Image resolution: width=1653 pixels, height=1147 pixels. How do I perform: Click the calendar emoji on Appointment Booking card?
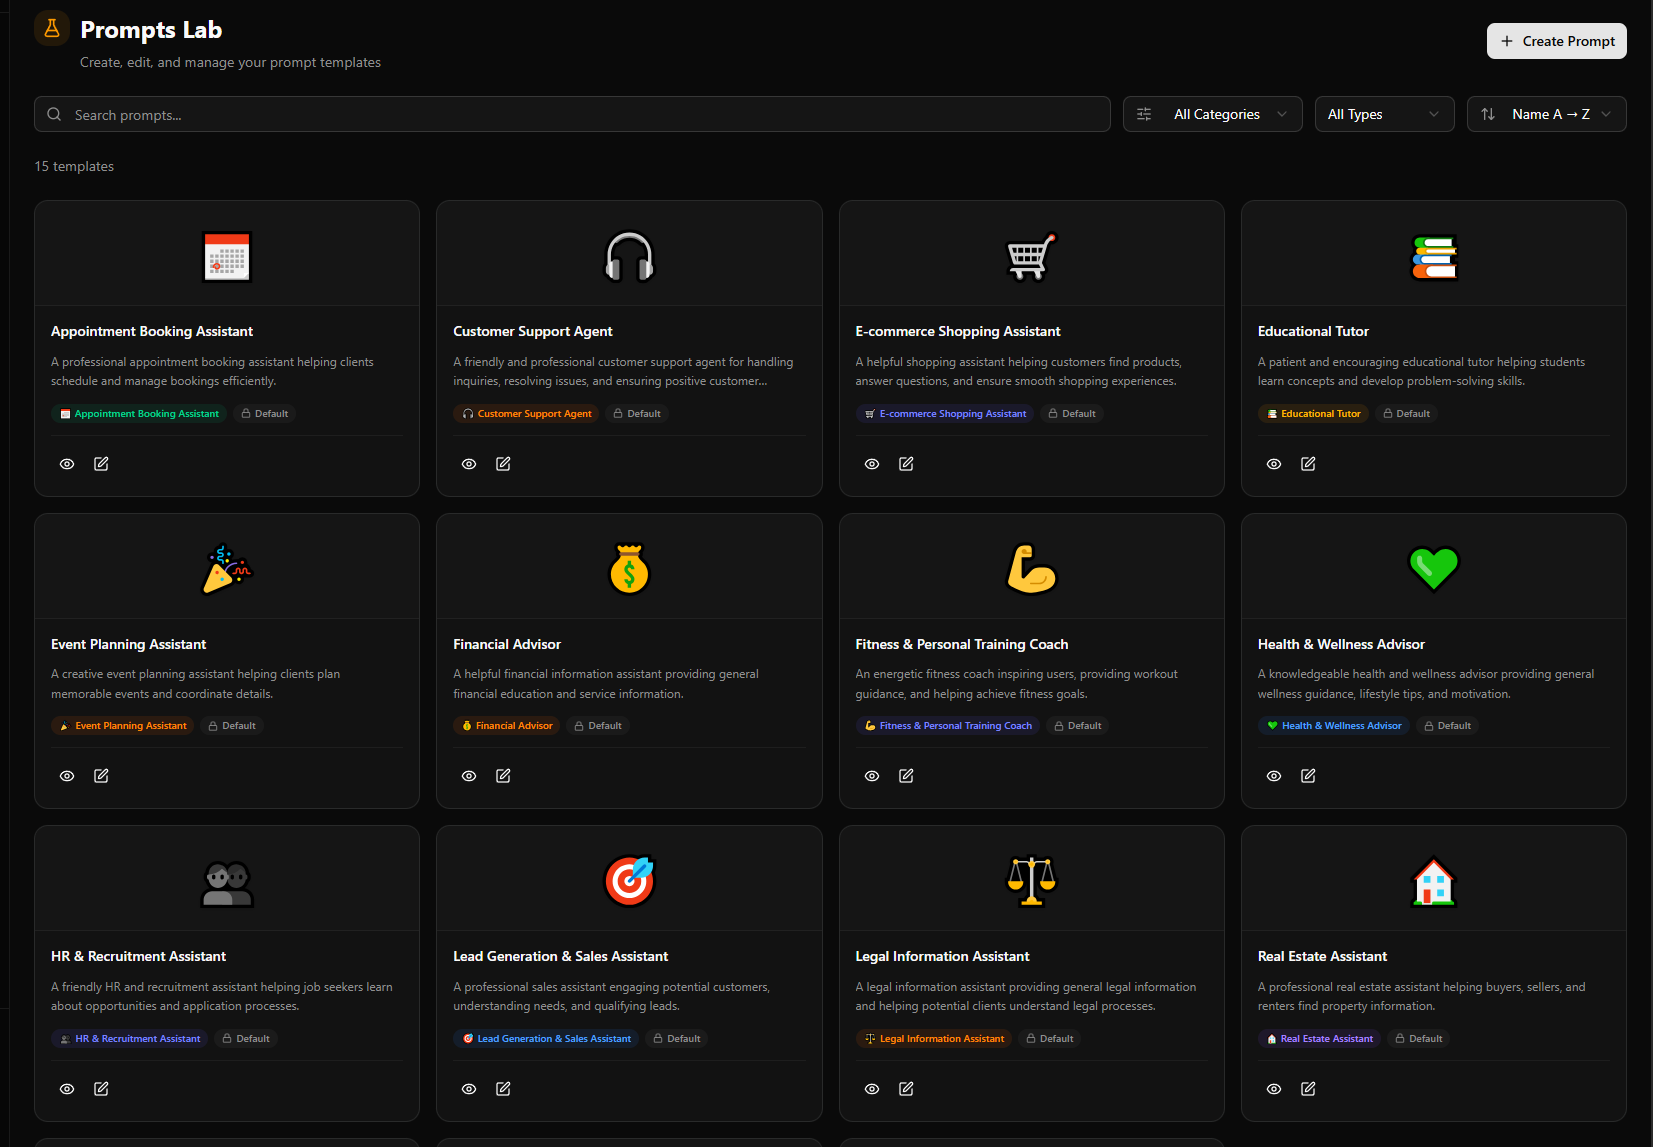[227, 257]
